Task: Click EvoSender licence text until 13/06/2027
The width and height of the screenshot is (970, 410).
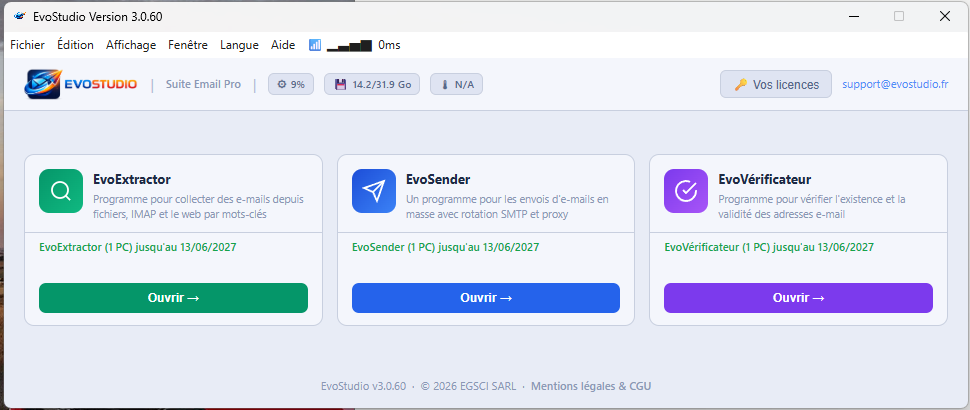Action: [x=445, y=247]
